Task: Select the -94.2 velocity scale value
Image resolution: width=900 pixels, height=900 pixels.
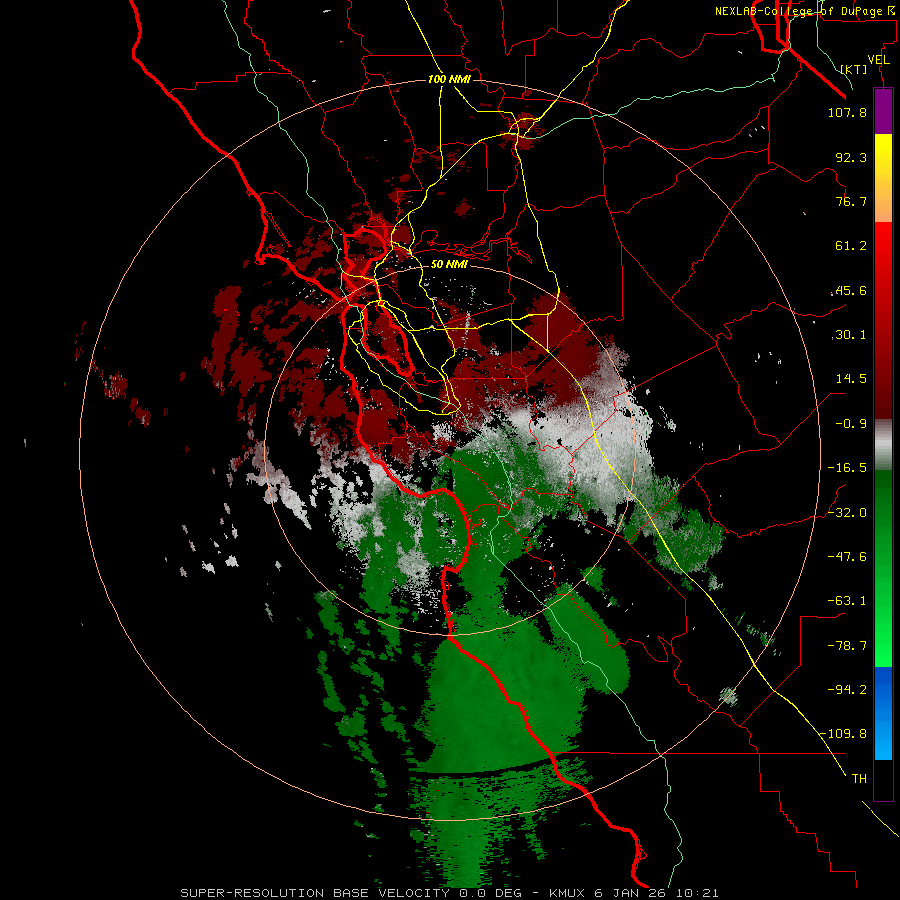Action: (x=847, y=689)
